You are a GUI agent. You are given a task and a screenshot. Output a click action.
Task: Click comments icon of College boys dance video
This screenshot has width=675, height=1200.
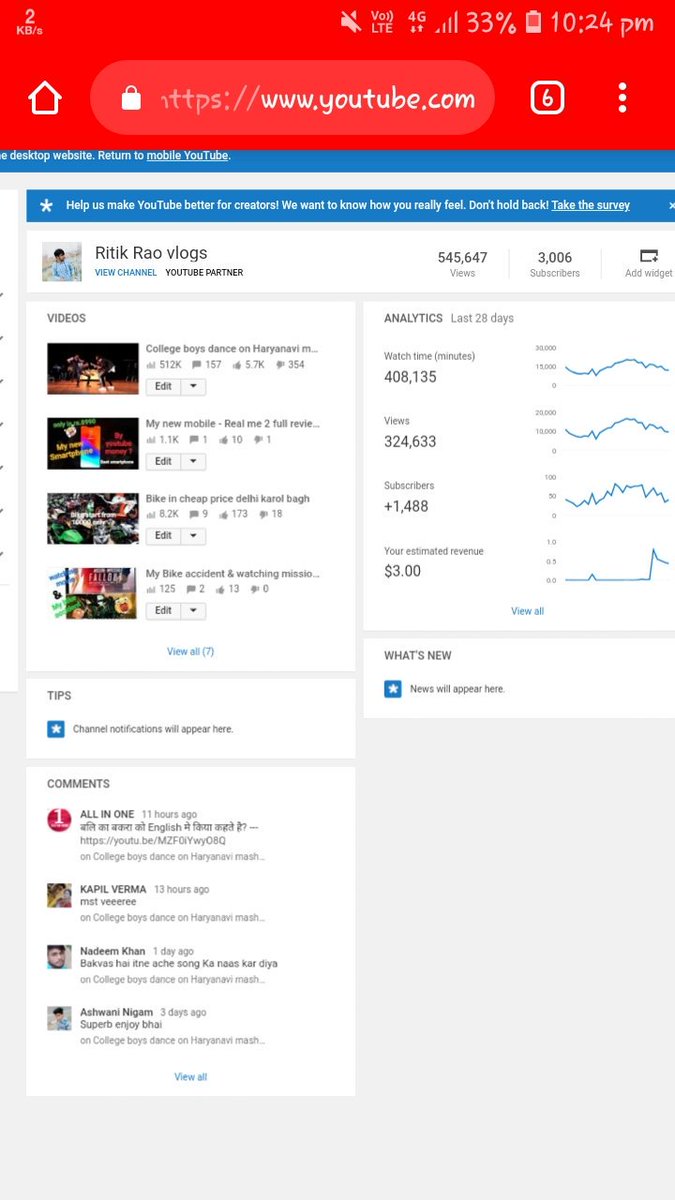[196, 365]
